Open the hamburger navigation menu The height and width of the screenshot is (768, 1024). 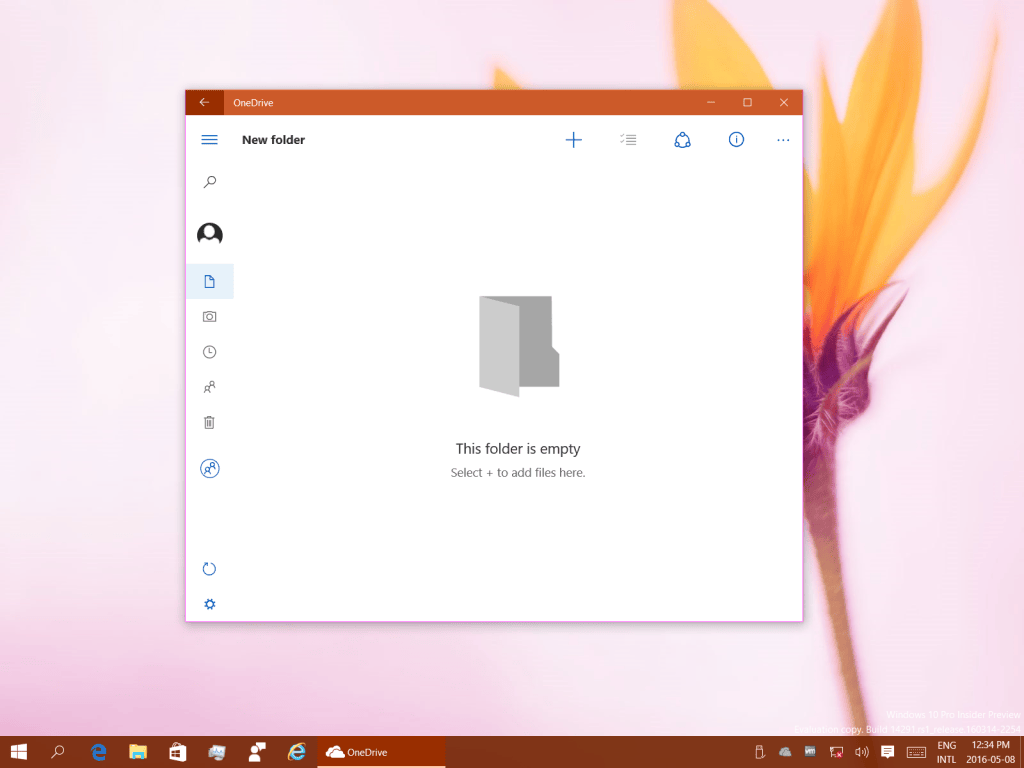pos(209,140)
